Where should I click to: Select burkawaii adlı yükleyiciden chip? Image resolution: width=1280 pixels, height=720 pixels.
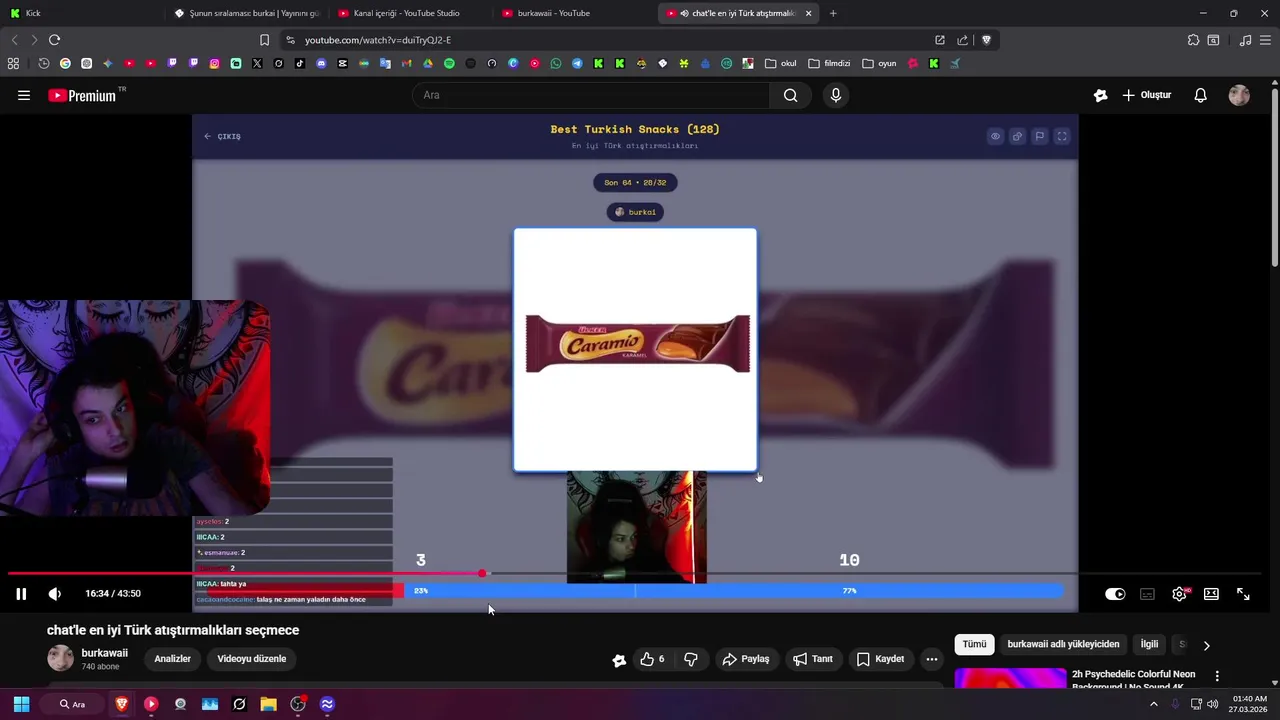coord(1063,645)
